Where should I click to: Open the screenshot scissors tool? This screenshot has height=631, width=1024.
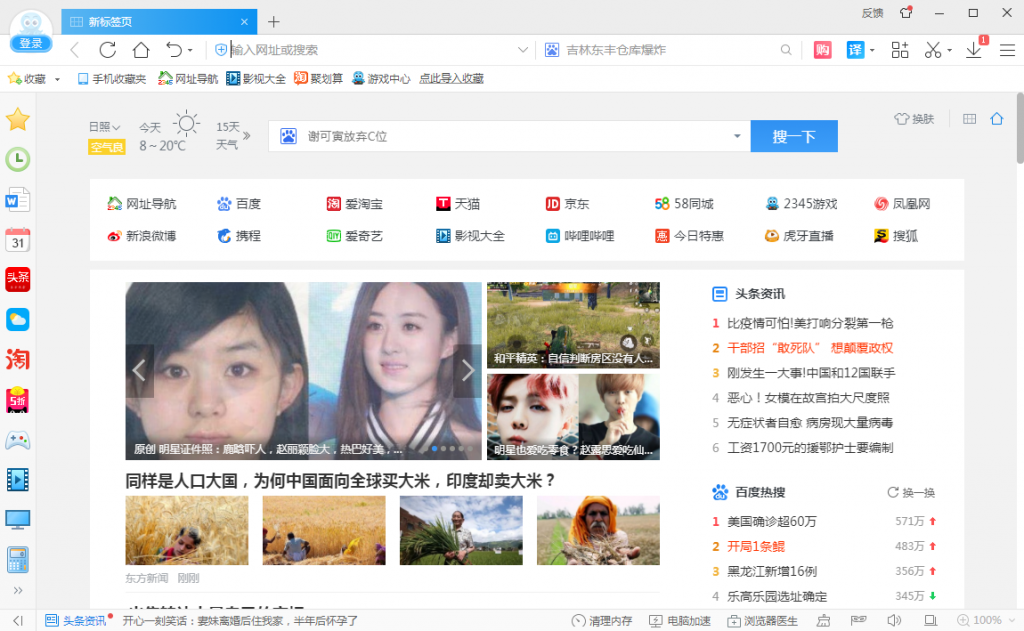pos(932,50)
